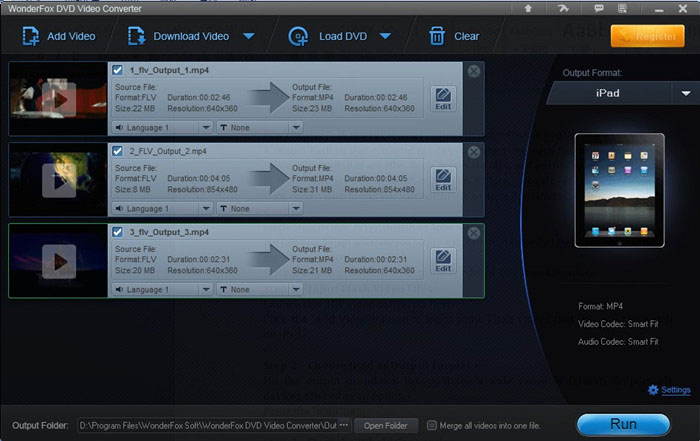Viewport: 700px width, 441px height.
Task: Play preview of 1_flv_Output_1.mp4 thumbnail
Action: pyautogui.click(x=59, y=100)
